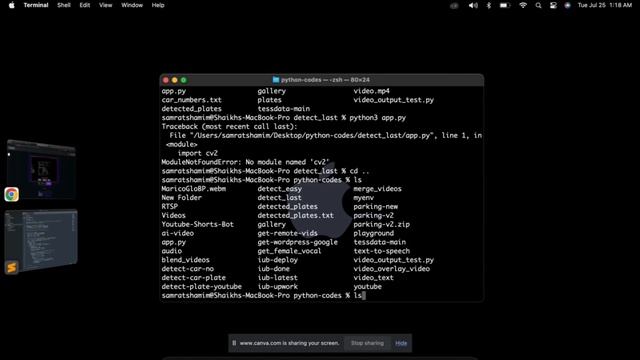Open Control Center icon
640x360 pixels.
[553, 5]
